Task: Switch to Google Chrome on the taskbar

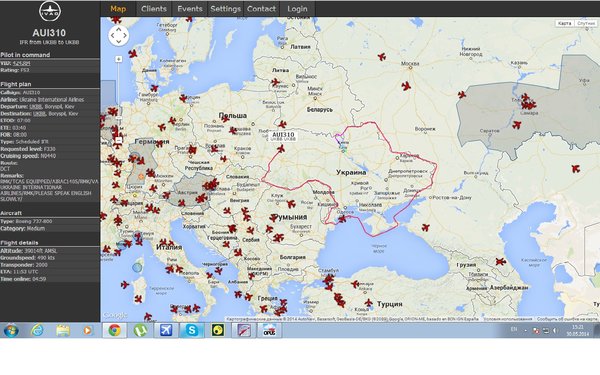Action: pyautogui.click(x=114, y=330)
